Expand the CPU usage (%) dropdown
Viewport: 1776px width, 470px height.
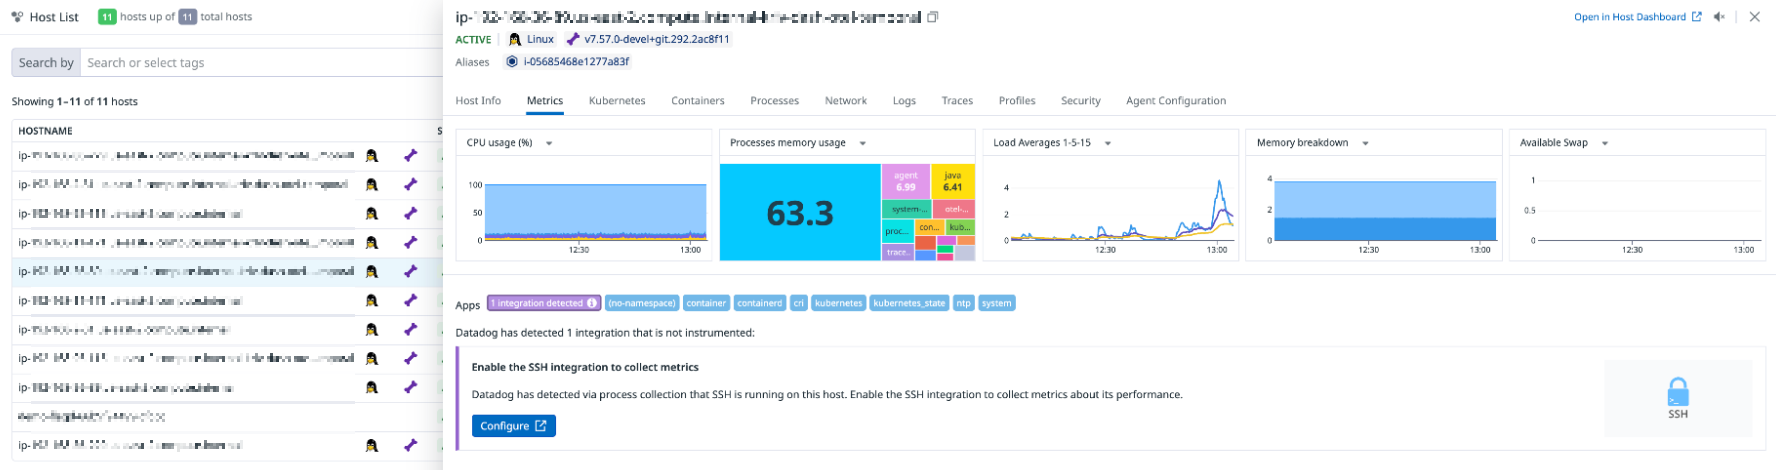click(549, 143)
